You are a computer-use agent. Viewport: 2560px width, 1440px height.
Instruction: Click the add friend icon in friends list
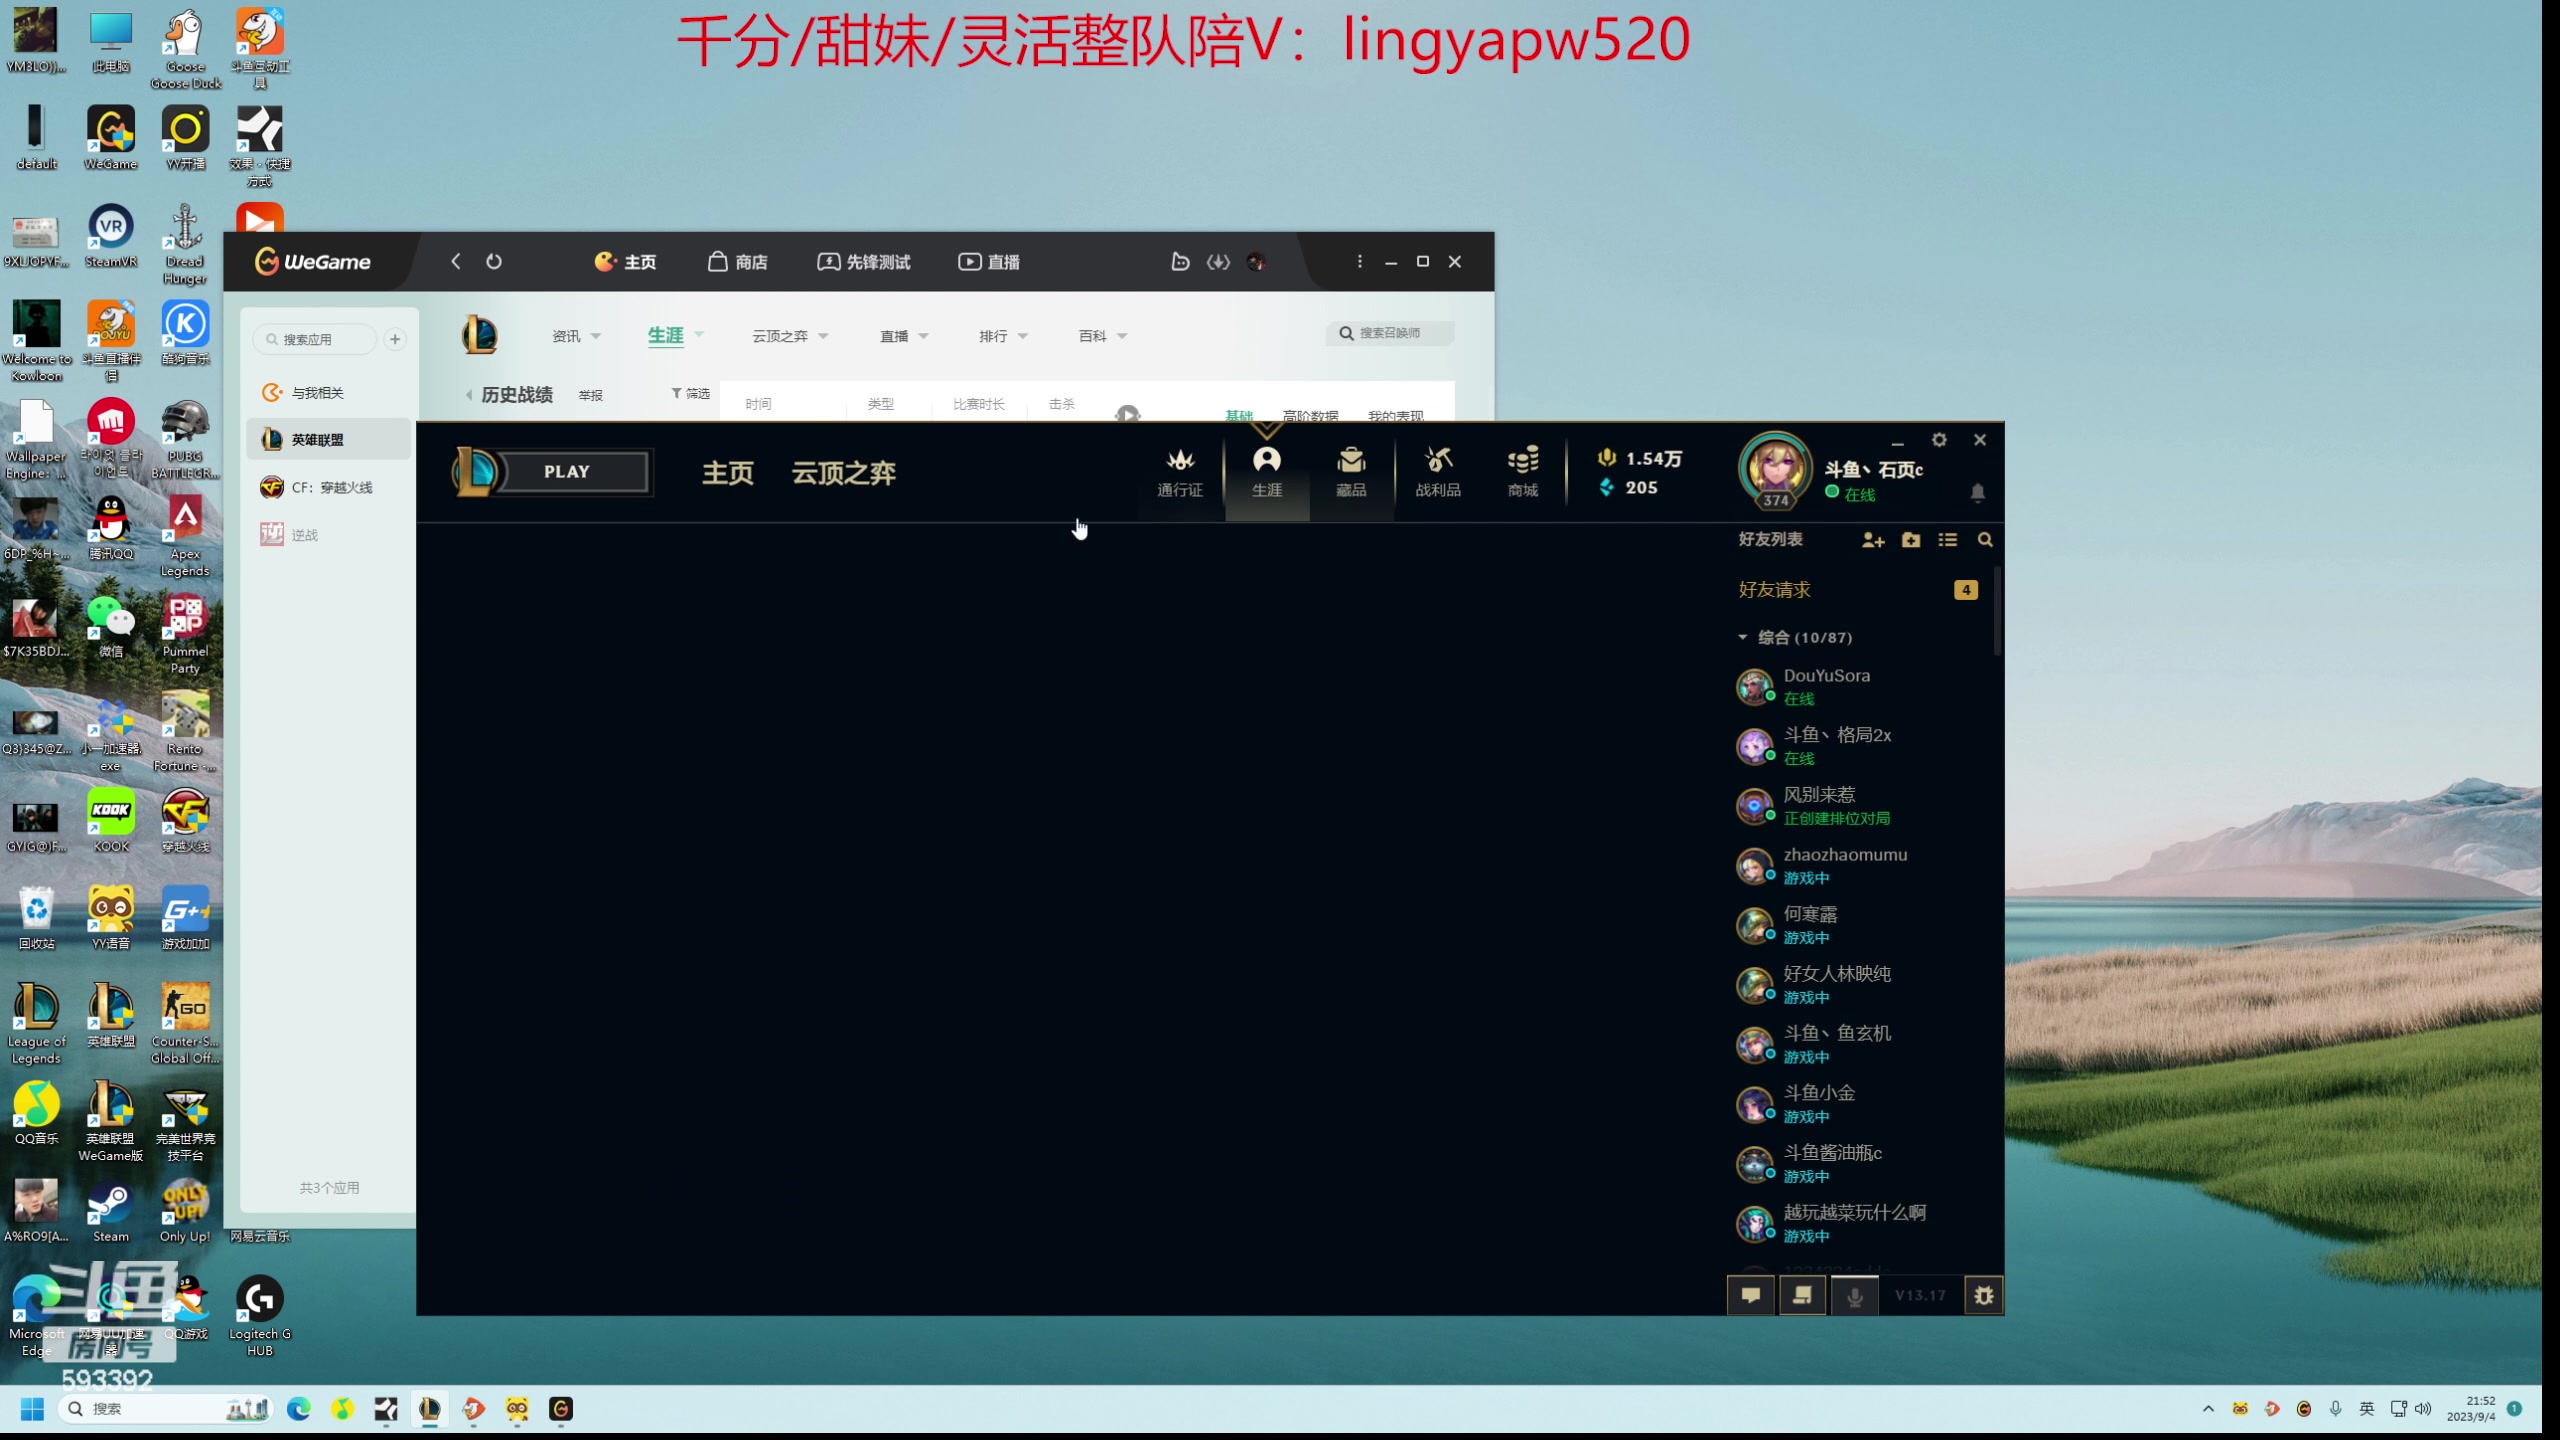tap(1873, 540)
